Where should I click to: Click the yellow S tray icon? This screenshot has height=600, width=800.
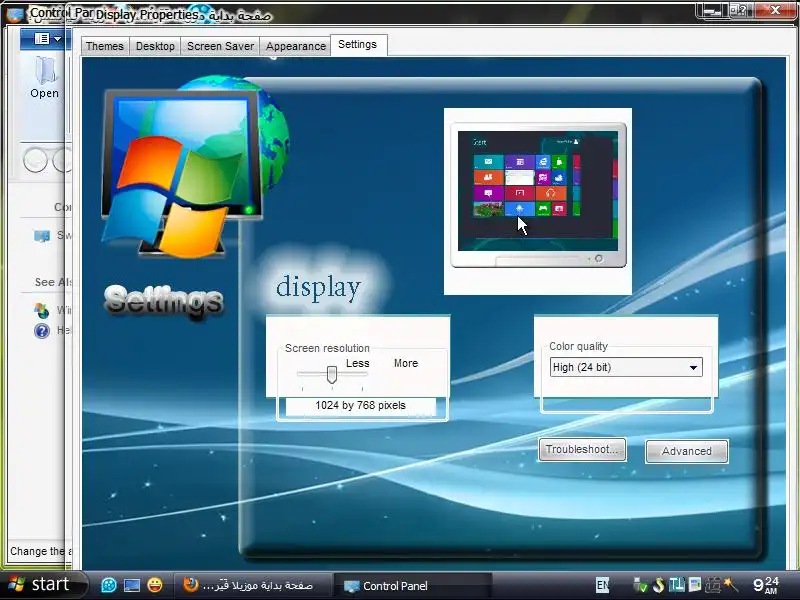pos(659,585)
